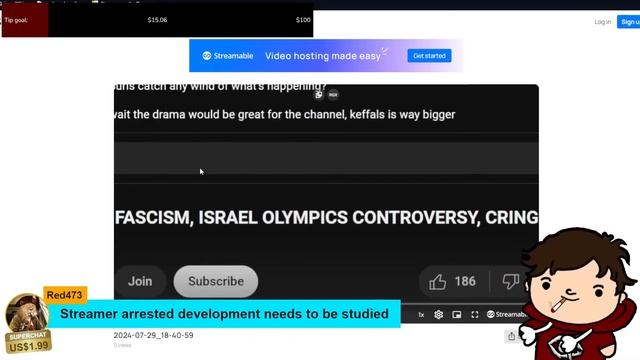This screenshot has width=640, height=360.
Task: Click the Red473 username label
Action: click(64, 295)
